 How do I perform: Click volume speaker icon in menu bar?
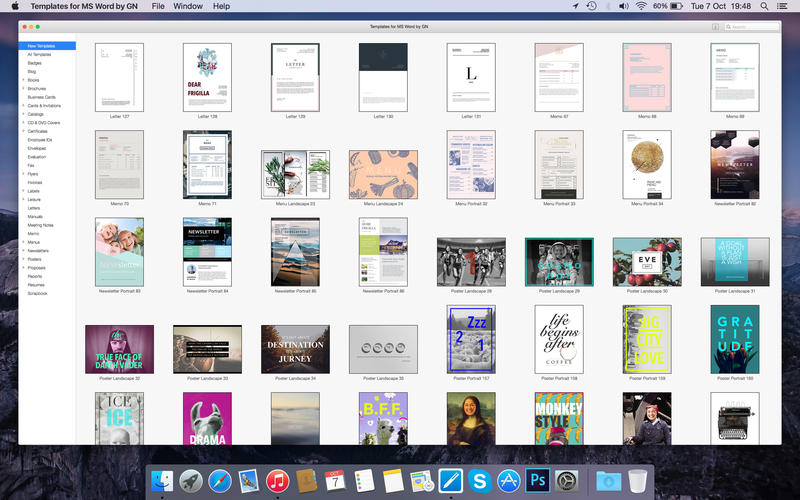(x=623, y=6)
